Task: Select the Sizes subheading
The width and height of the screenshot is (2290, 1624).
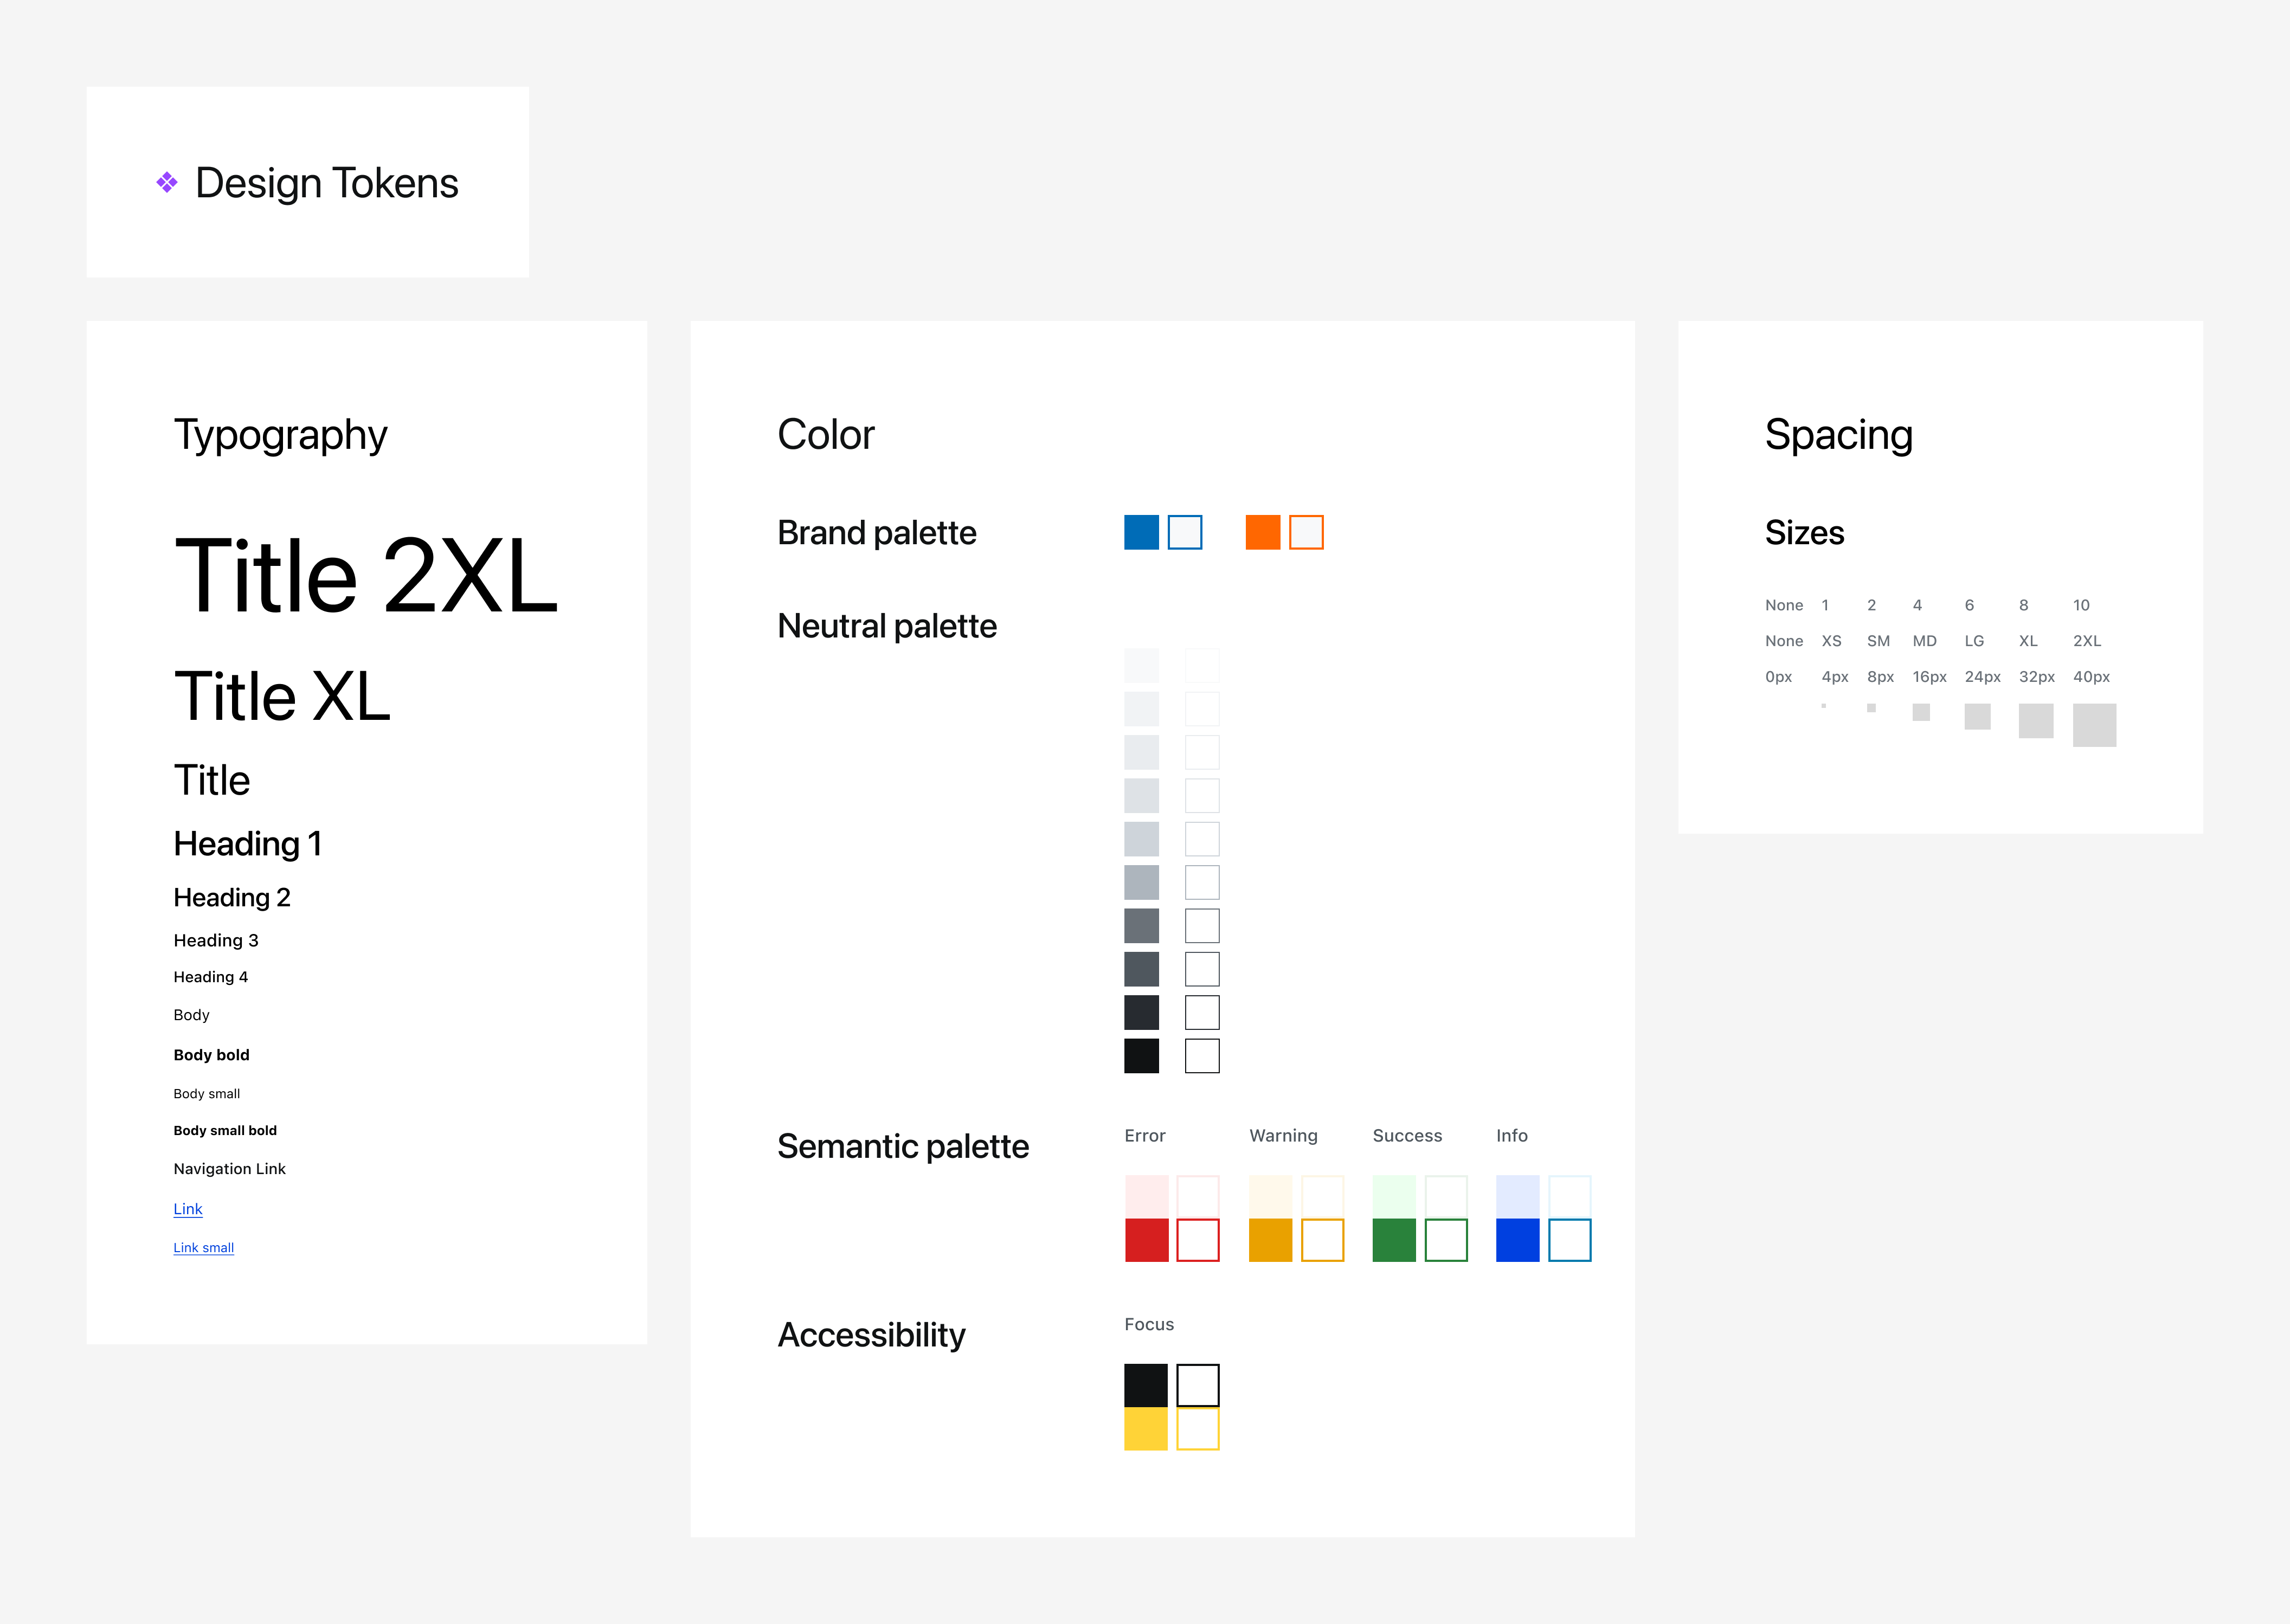Action: [x=1805, y=533]
